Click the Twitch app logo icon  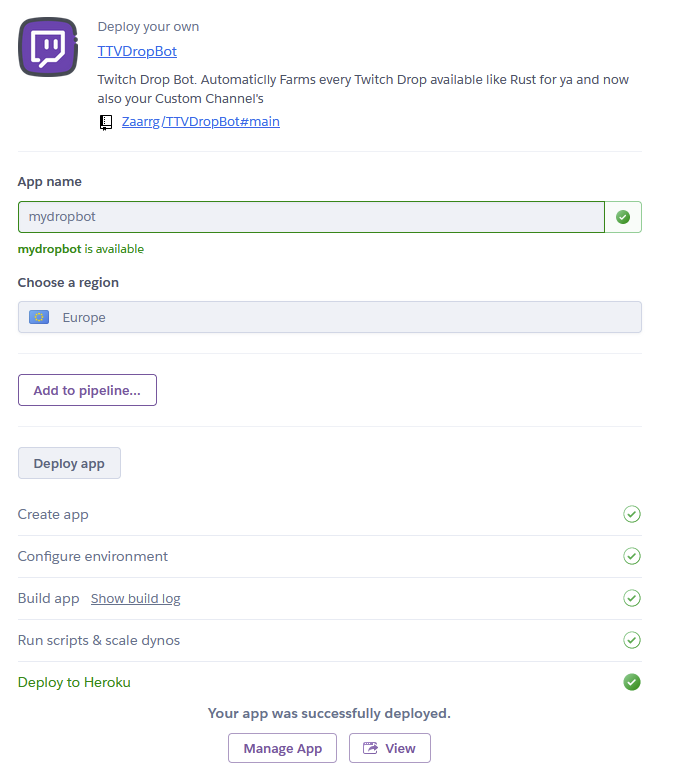[x=48, y=47]
